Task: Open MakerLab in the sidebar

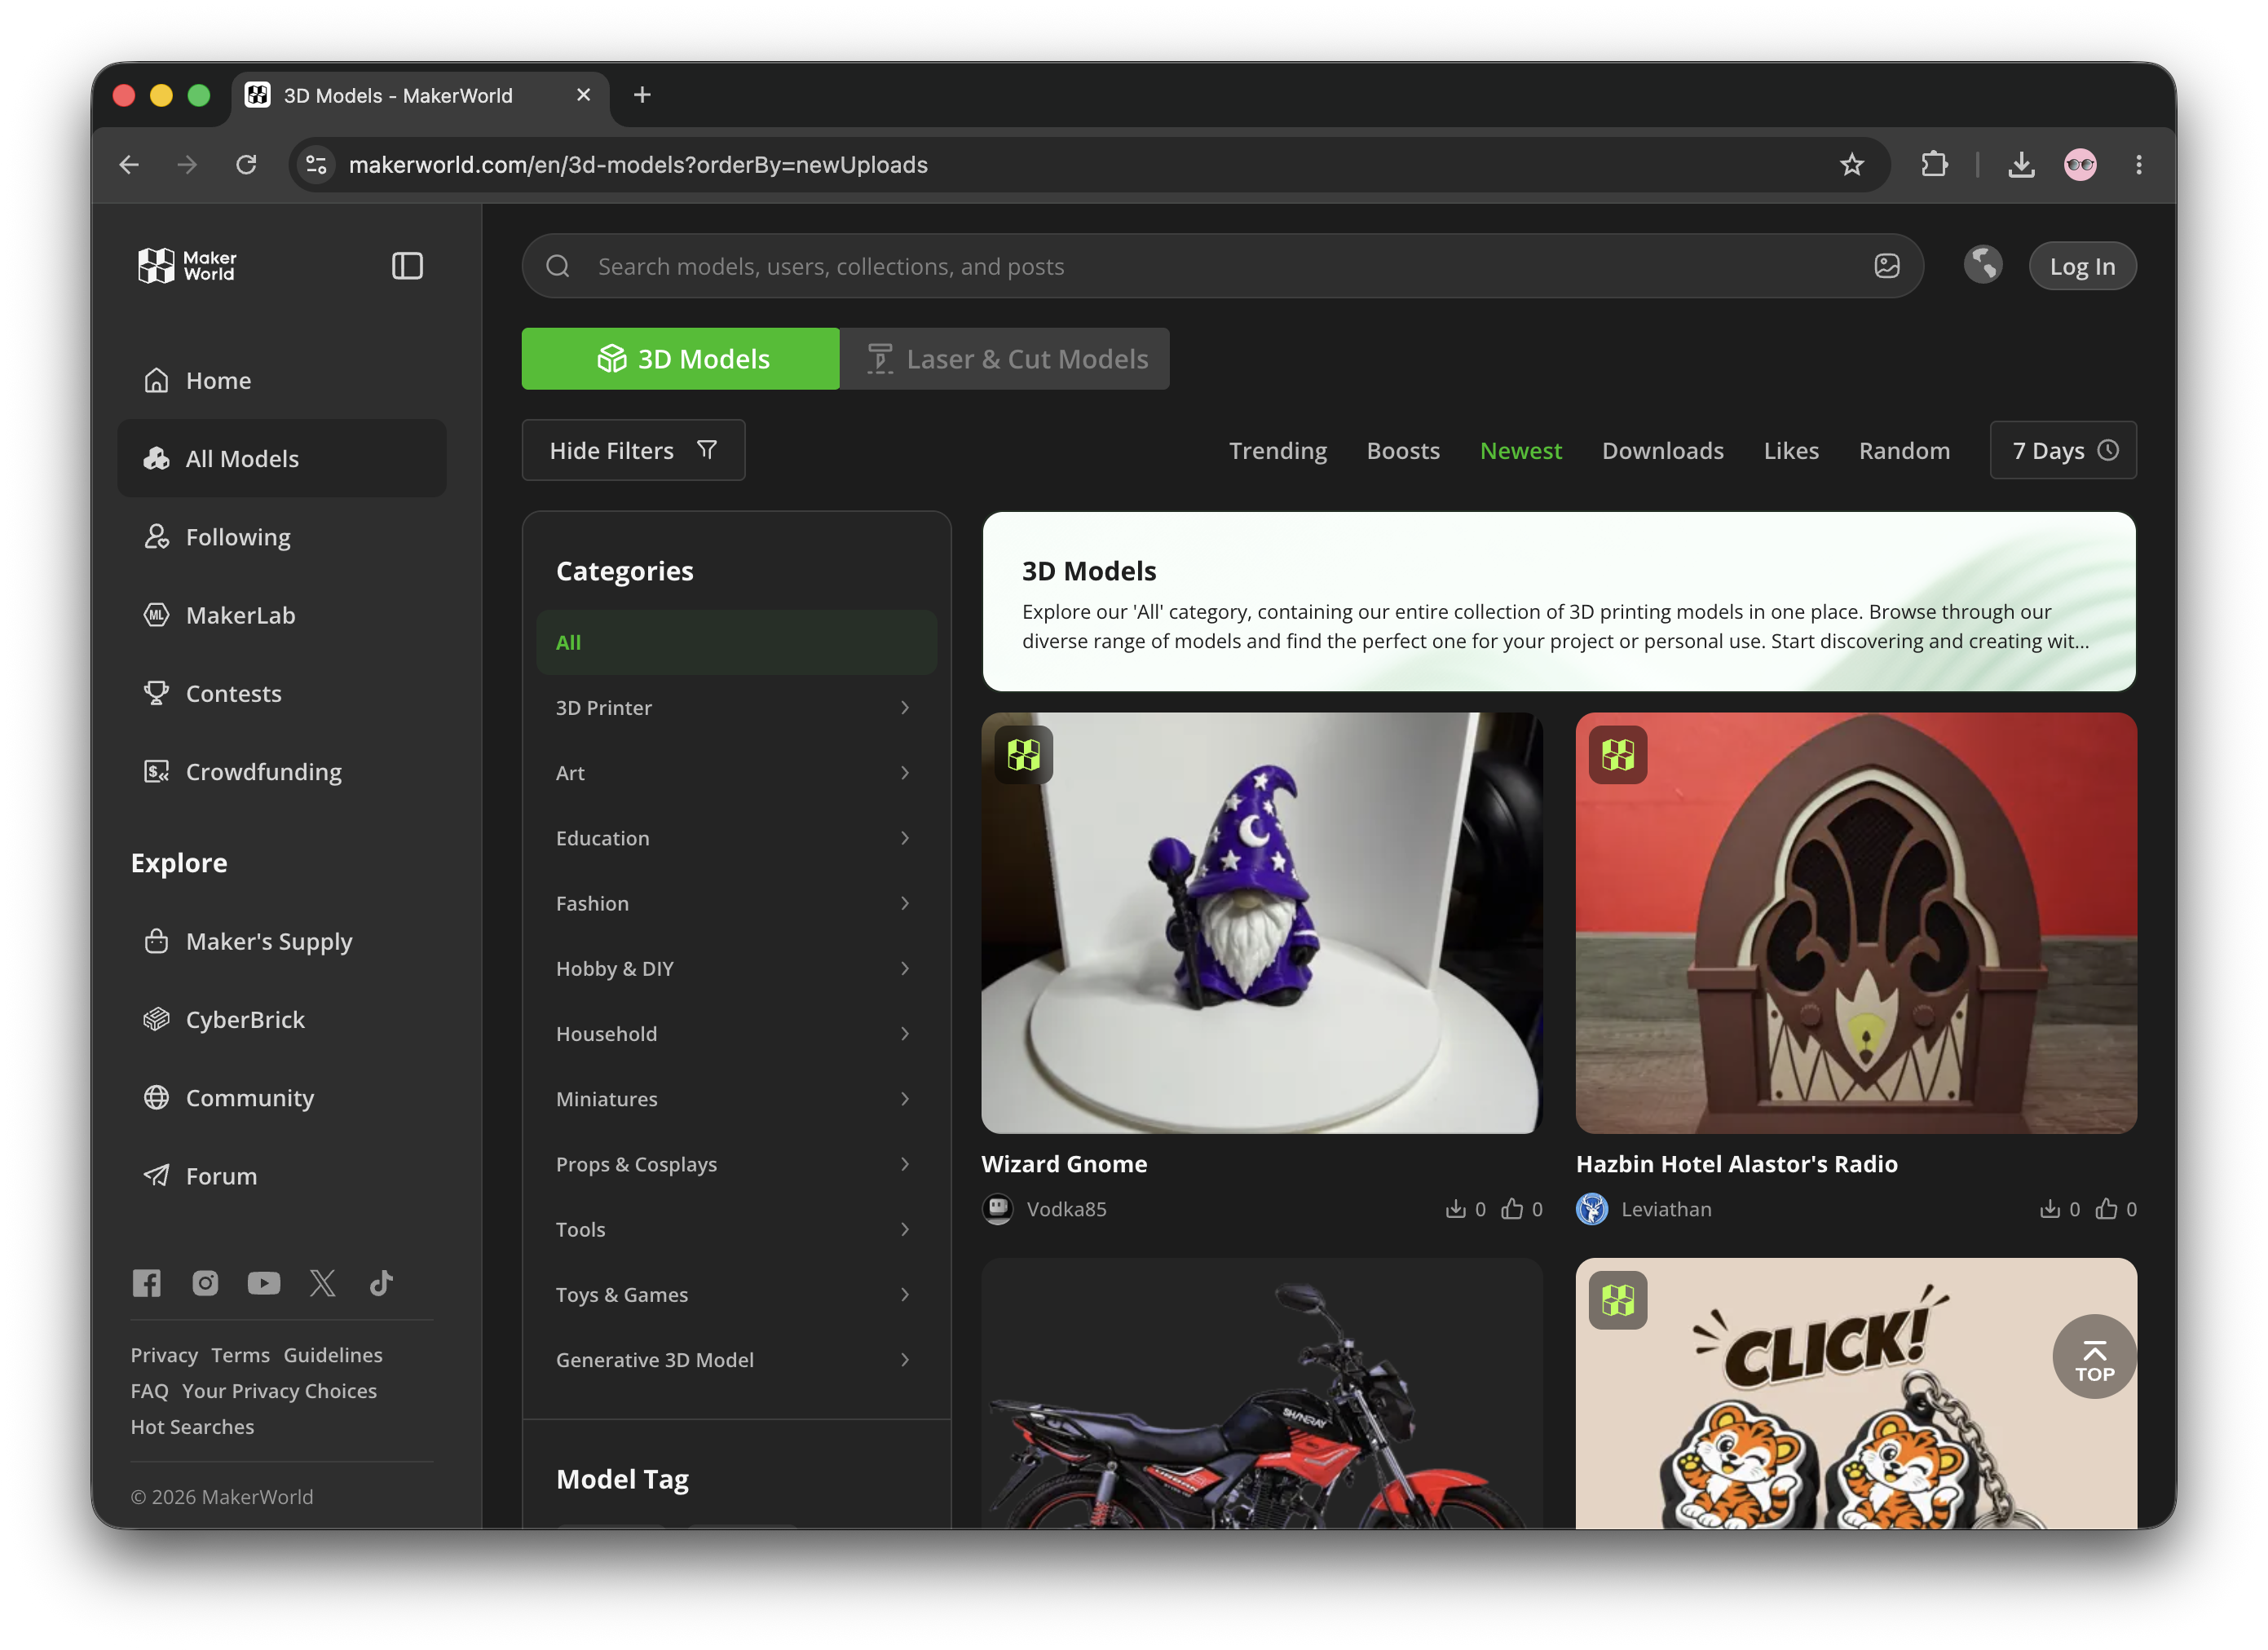Action: pyautogui.click(x=282, y=615)
